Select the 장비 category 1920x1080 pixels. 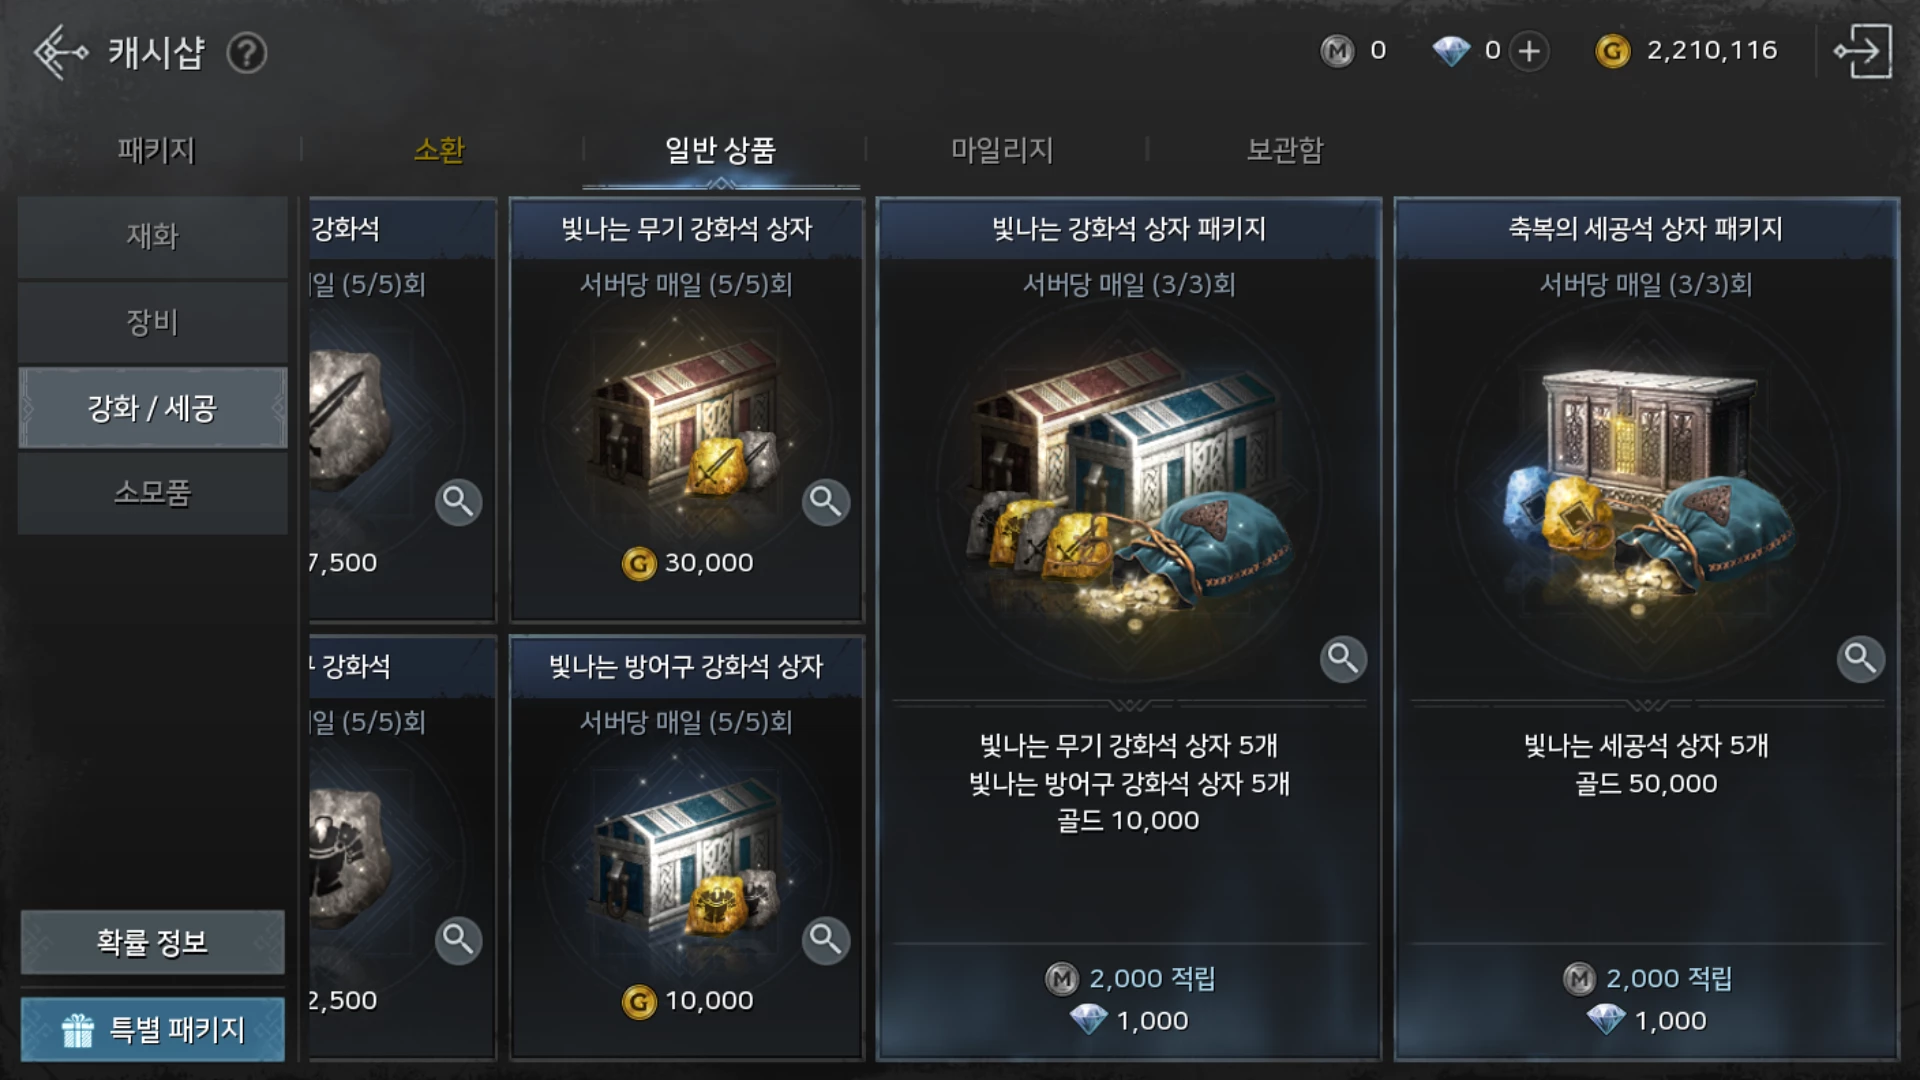[x=152, y=322]
